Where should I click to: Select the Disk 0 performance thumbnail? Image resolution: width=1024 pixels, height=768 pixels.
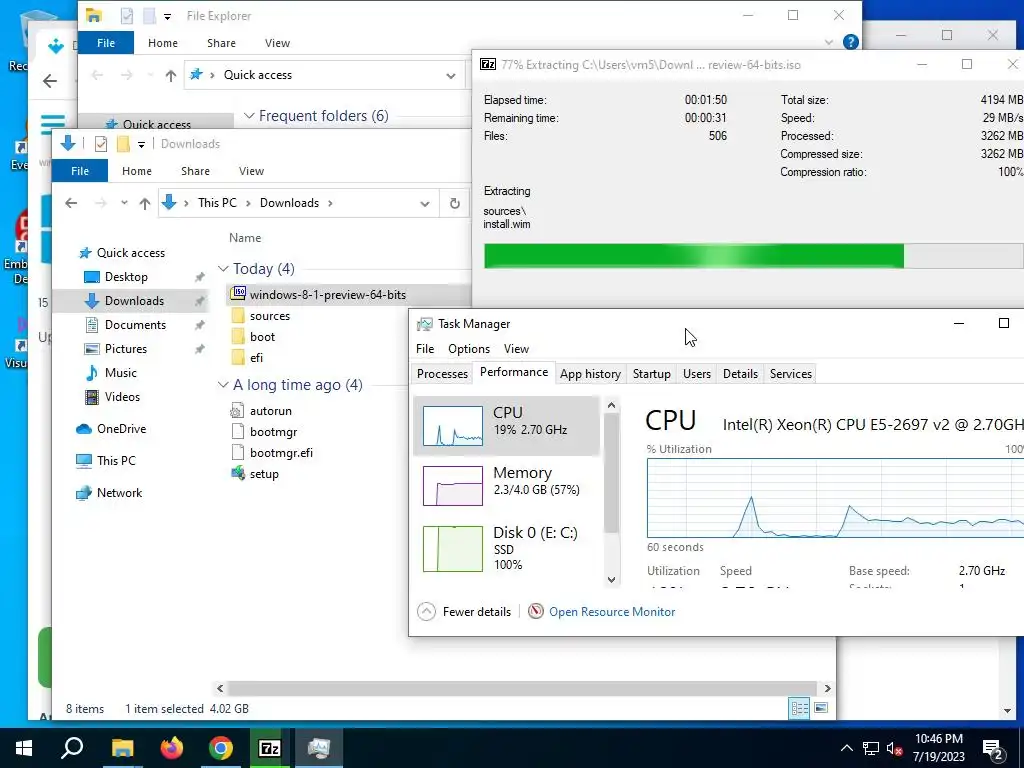coord(453,549)
